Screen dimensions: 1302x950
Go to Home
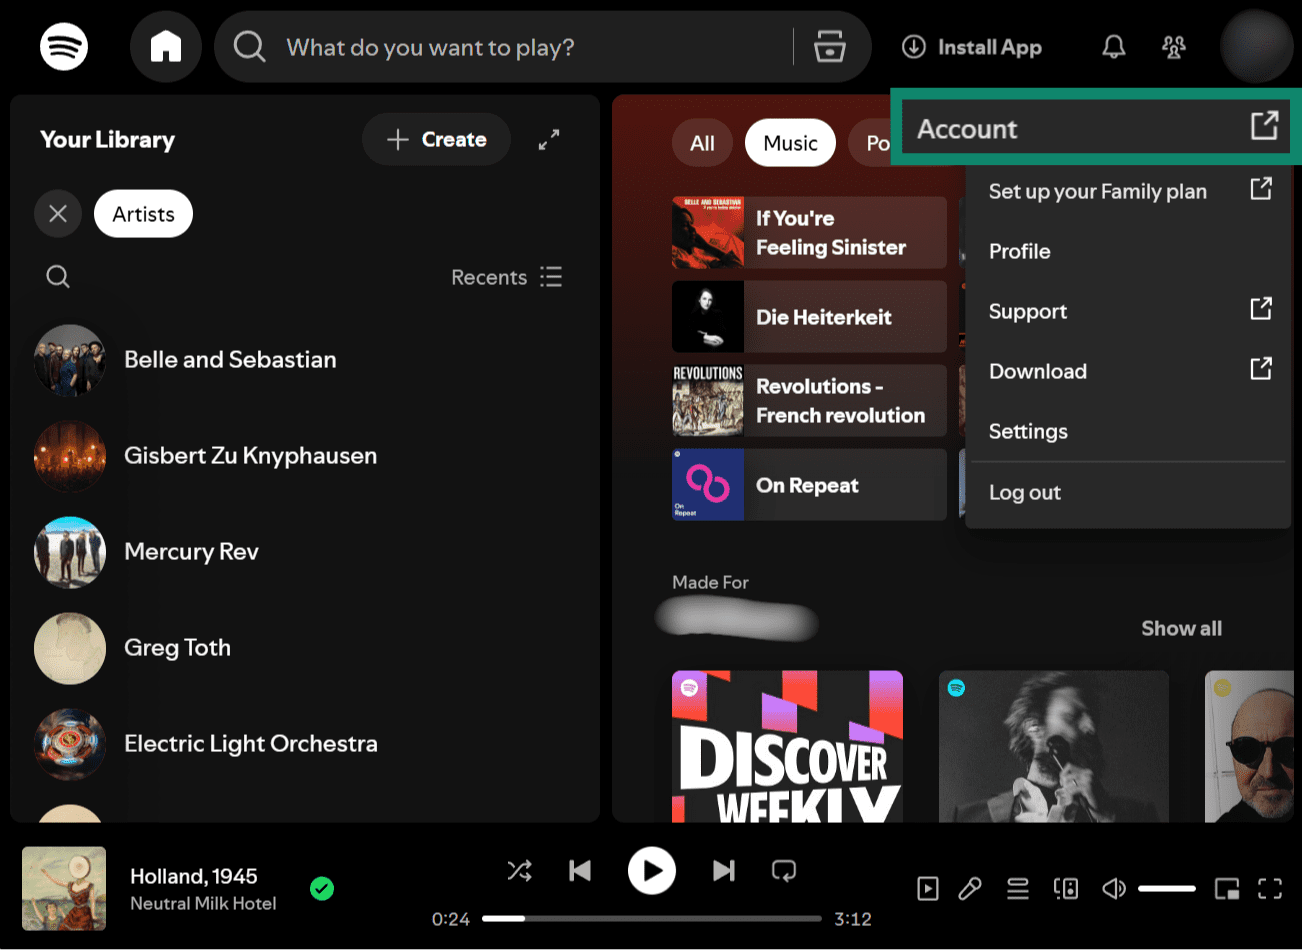coord(166,47)
